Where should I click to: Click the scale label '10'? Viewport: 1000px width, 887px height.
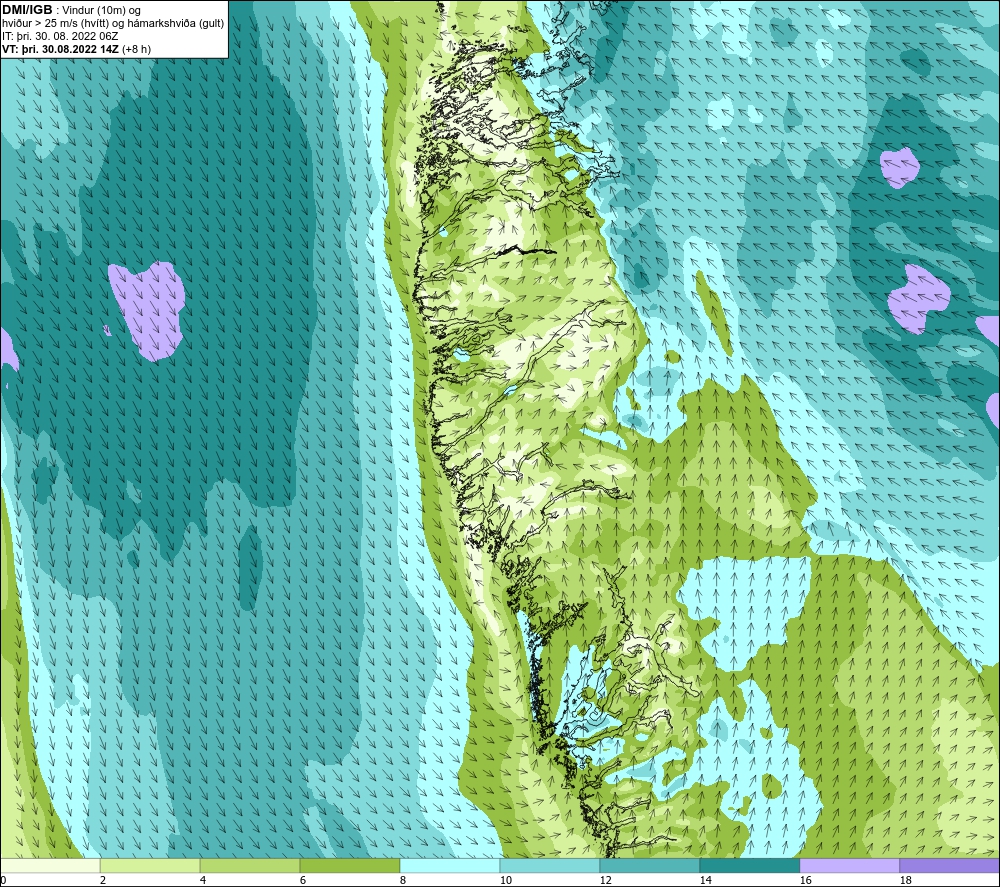506,881
